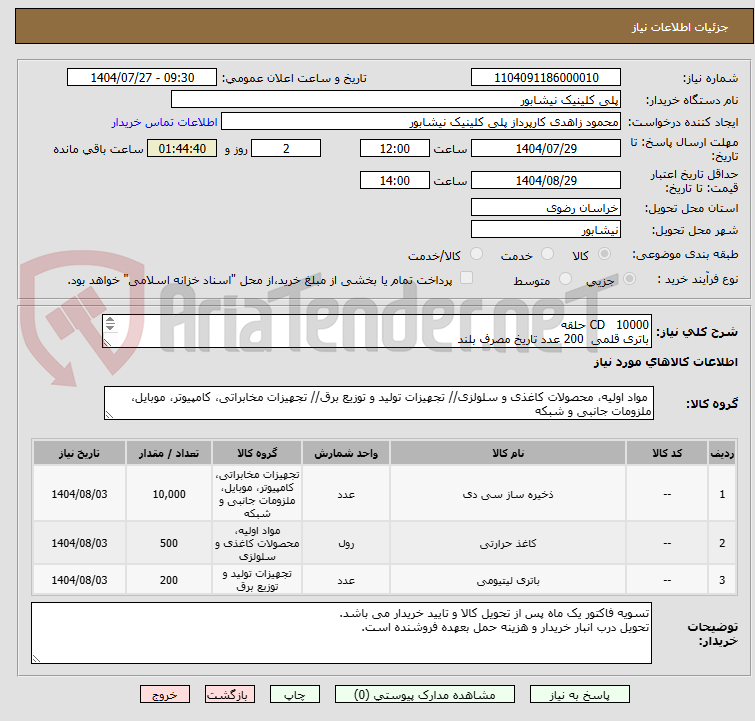Screen dimensions: 755x721
Task: Select the کالا/خدمت radio button
Action: tap(476, 254)
